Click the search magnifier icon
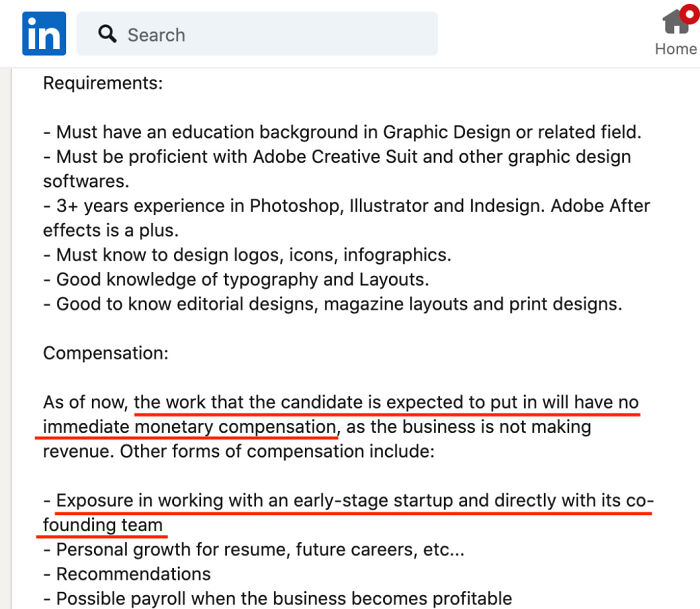 (x=107, y=35)
